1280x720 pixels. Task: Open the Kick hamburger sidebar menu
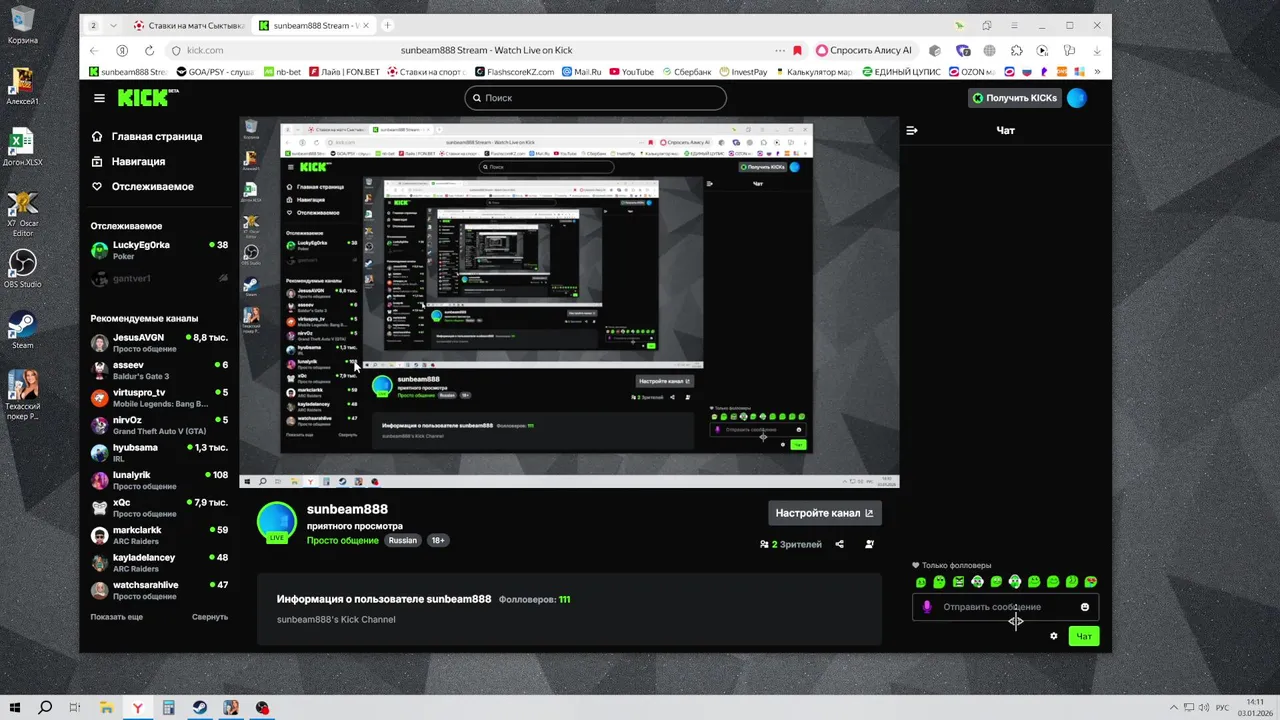pos(99,98)
